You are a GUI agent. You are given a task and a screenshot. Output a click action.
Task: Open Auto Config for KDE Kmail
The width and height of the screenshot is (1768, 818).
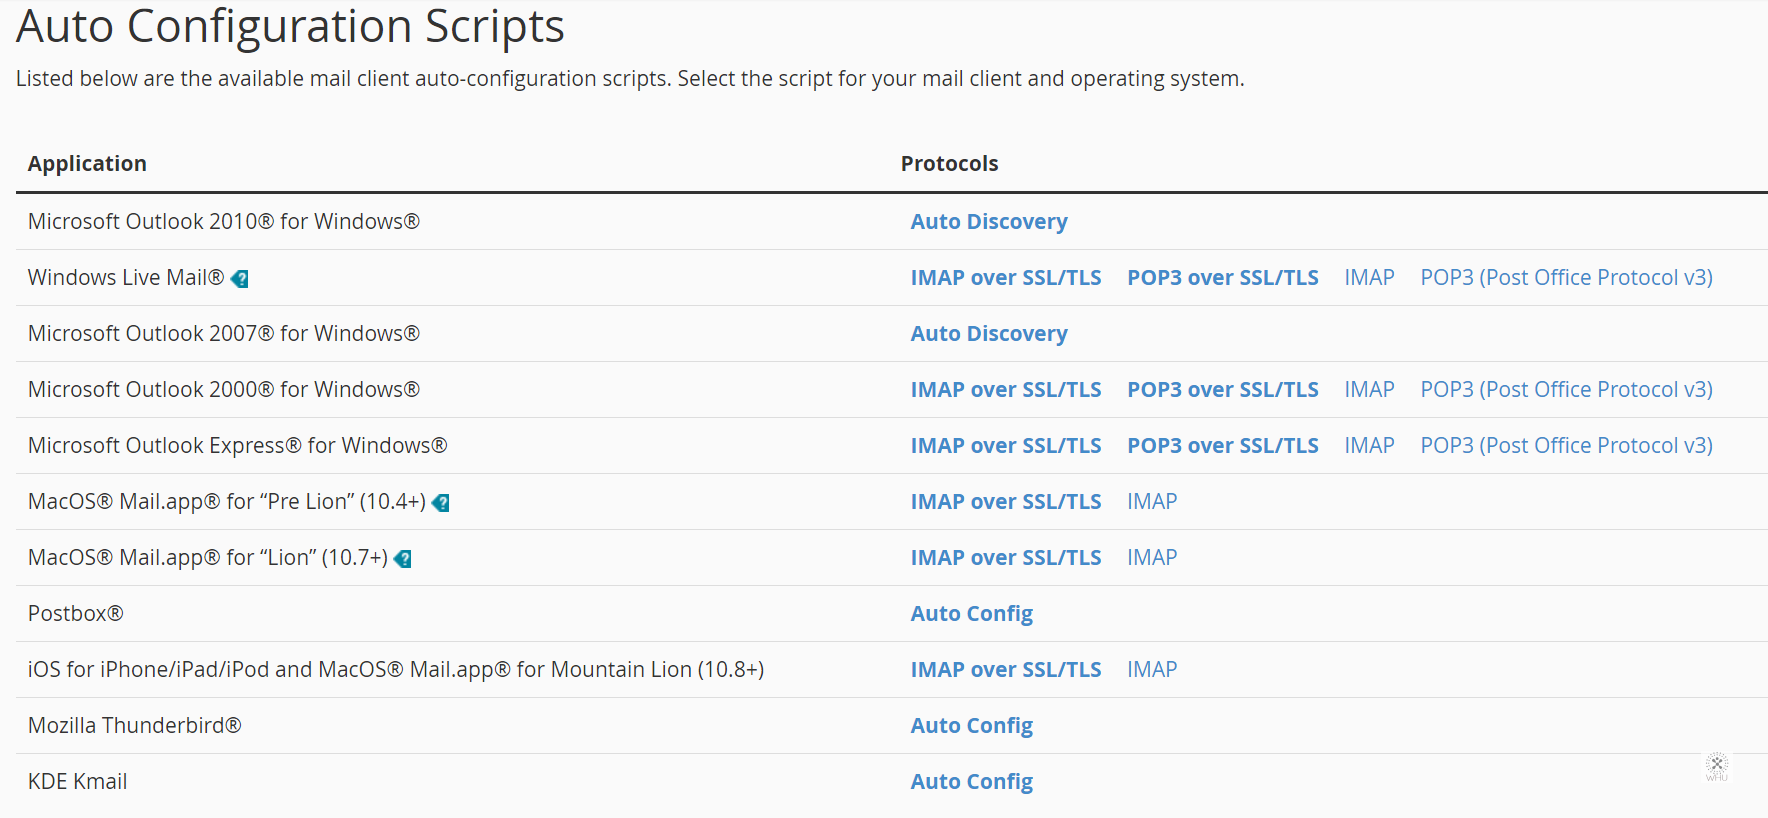click(972, 782)
